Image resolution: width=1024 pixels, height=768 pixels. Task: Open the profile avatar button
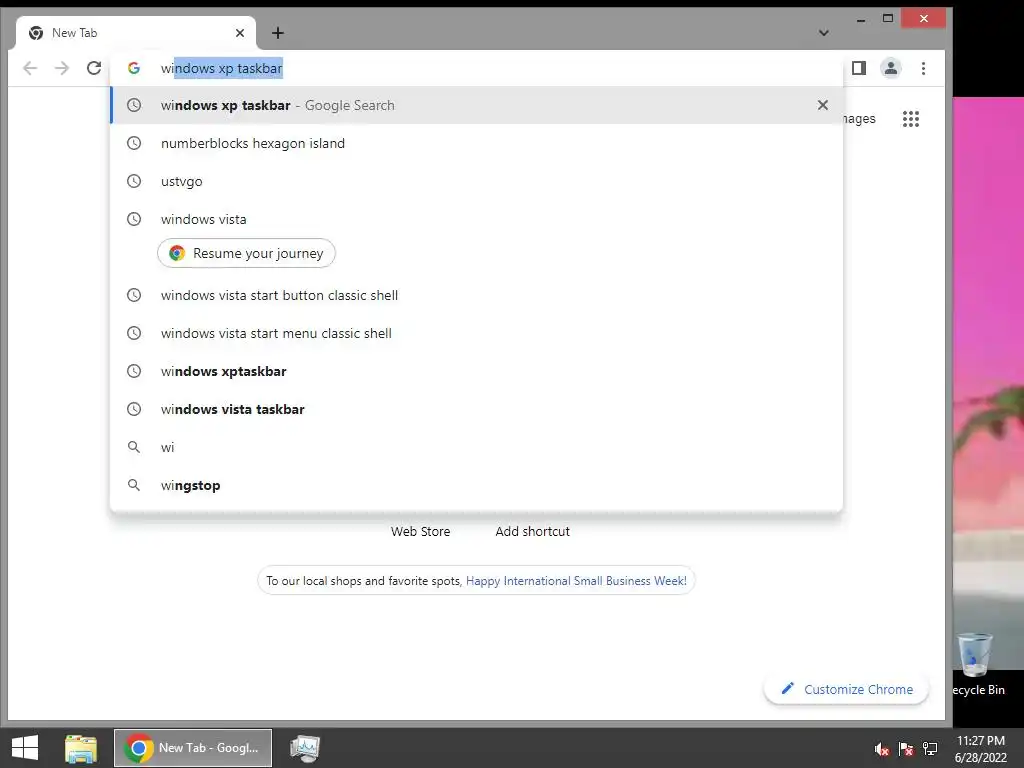coord(891,68)
